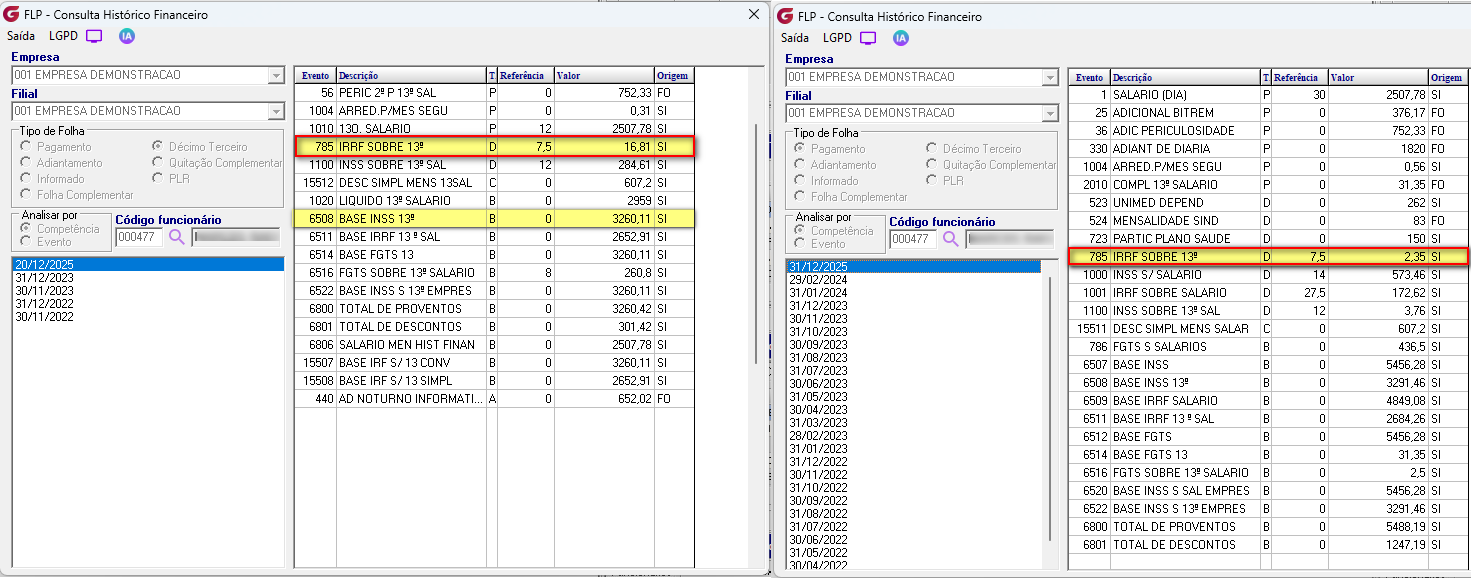
Task: Open LGPD screen icon in left window
Action: pyautogui.click(x=94, y=36)
